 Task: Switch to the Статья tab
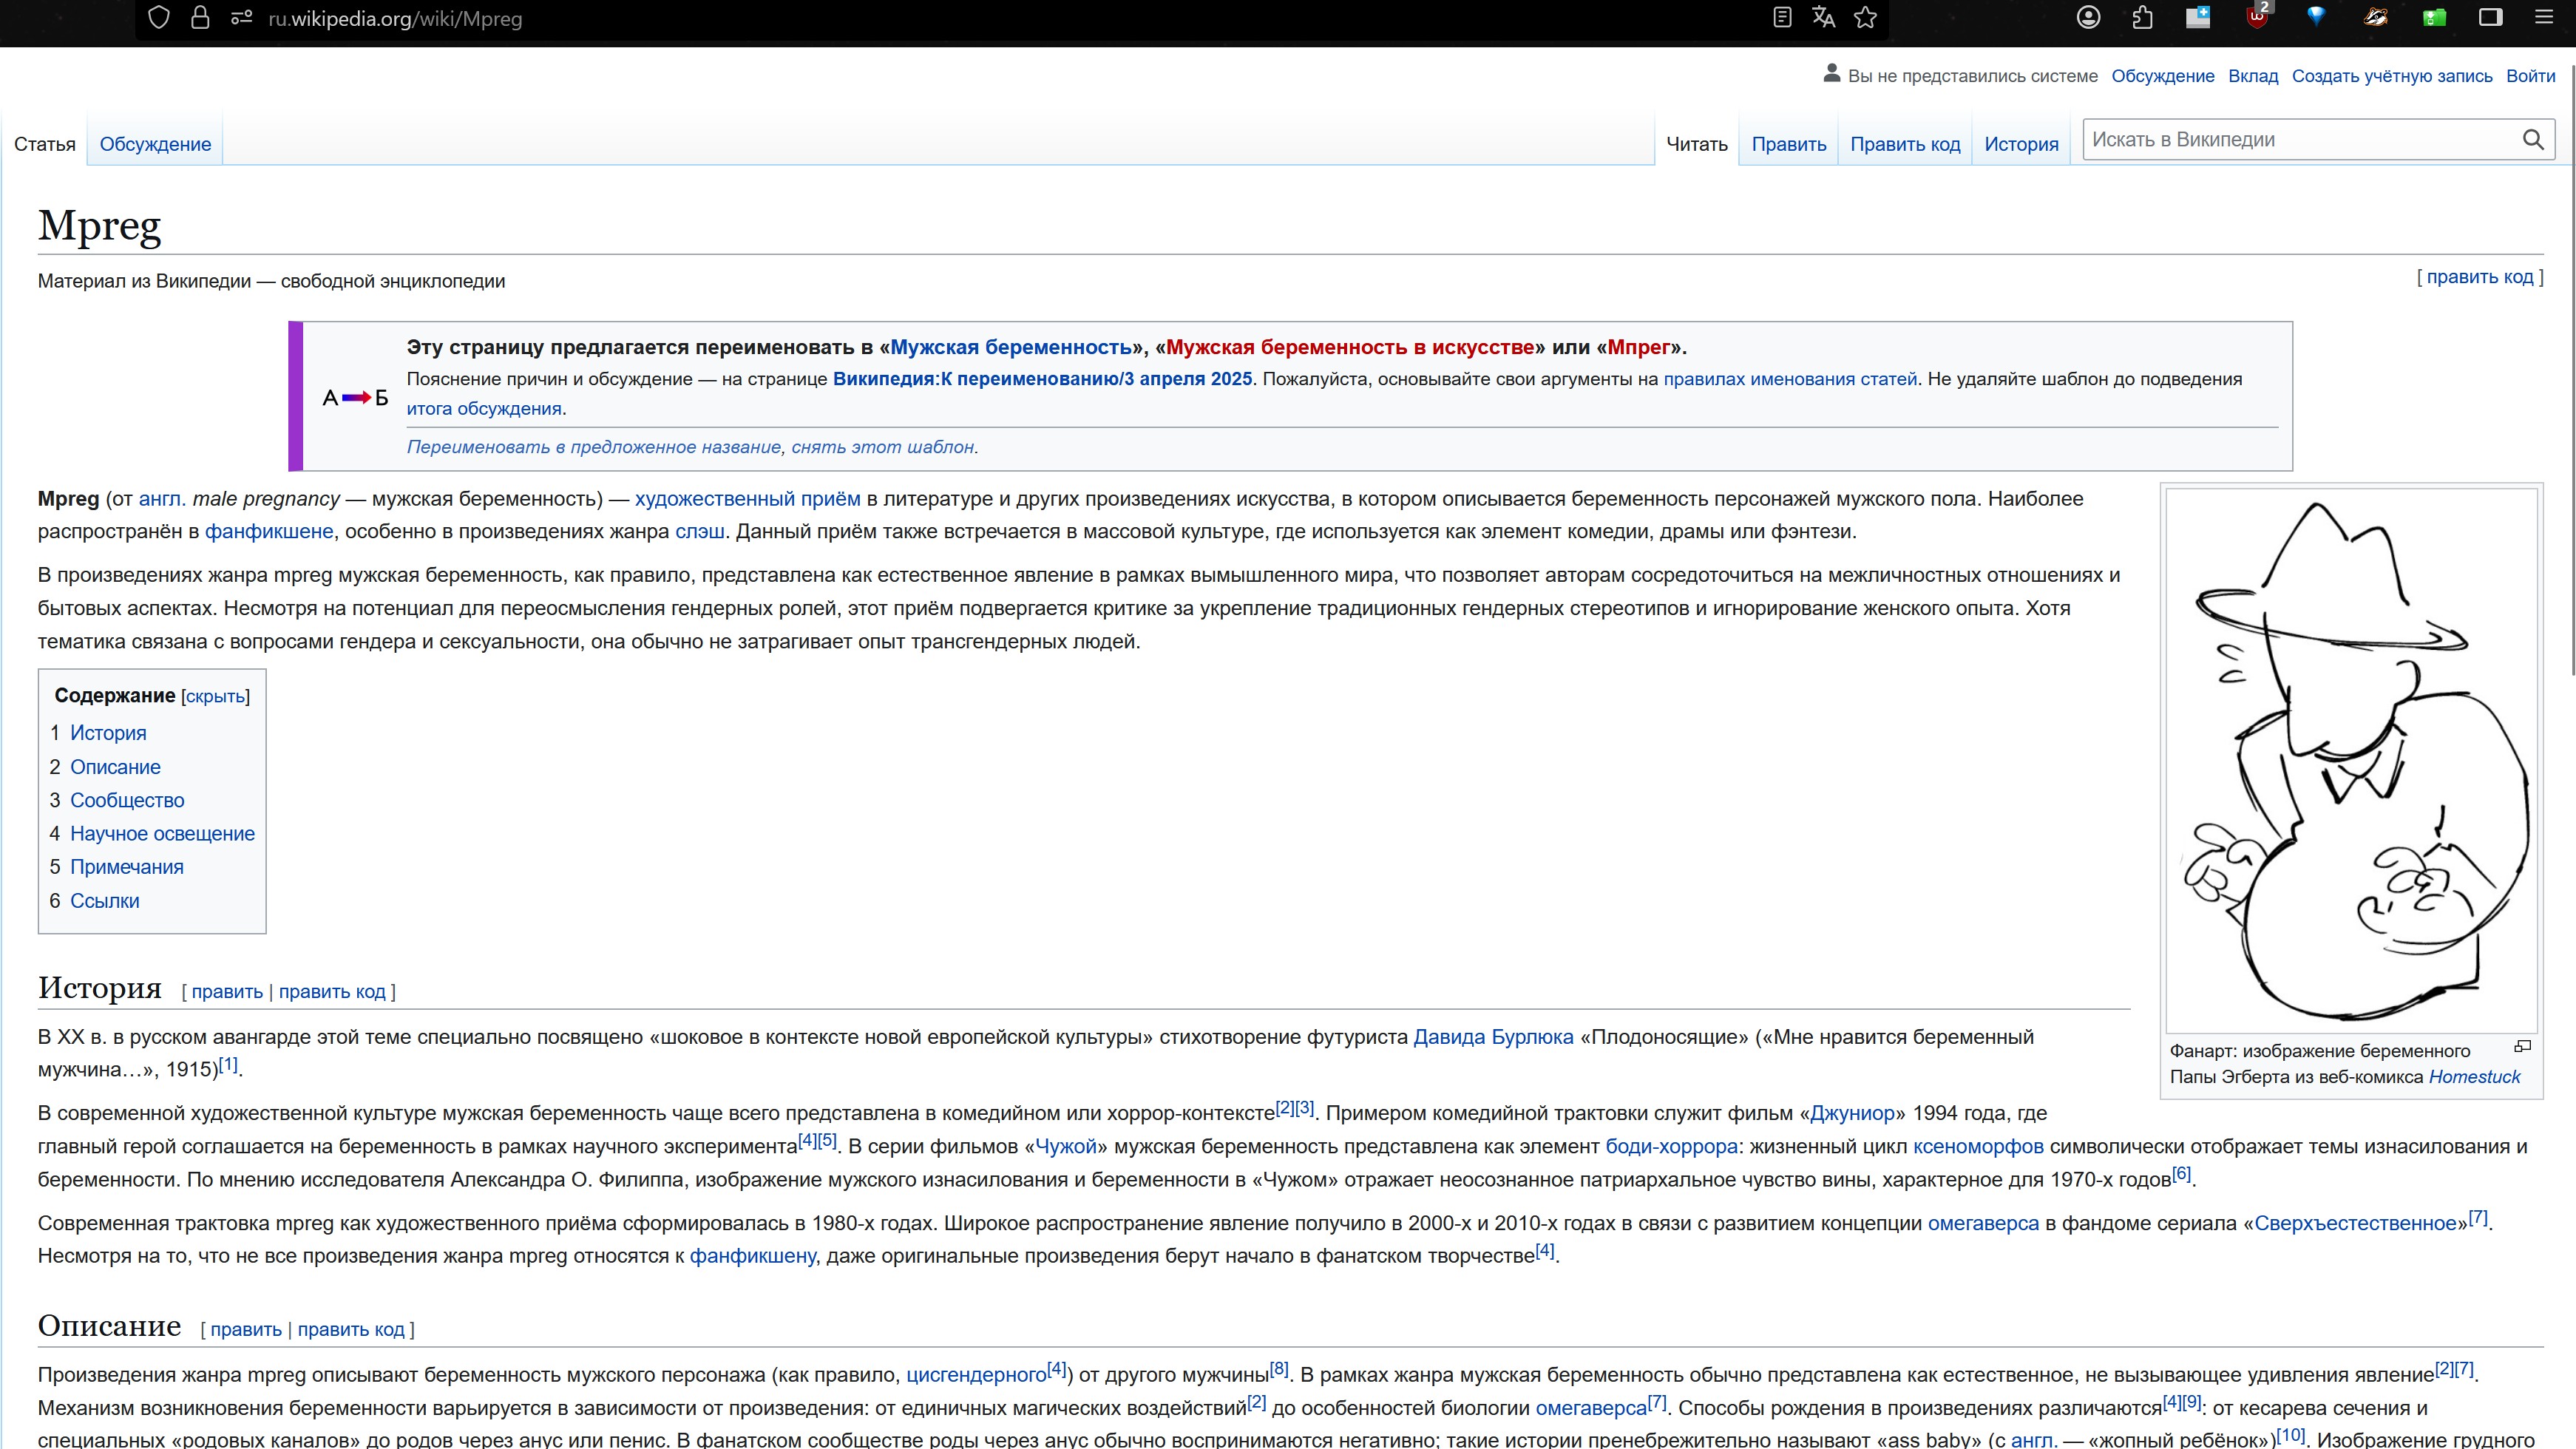45,144
